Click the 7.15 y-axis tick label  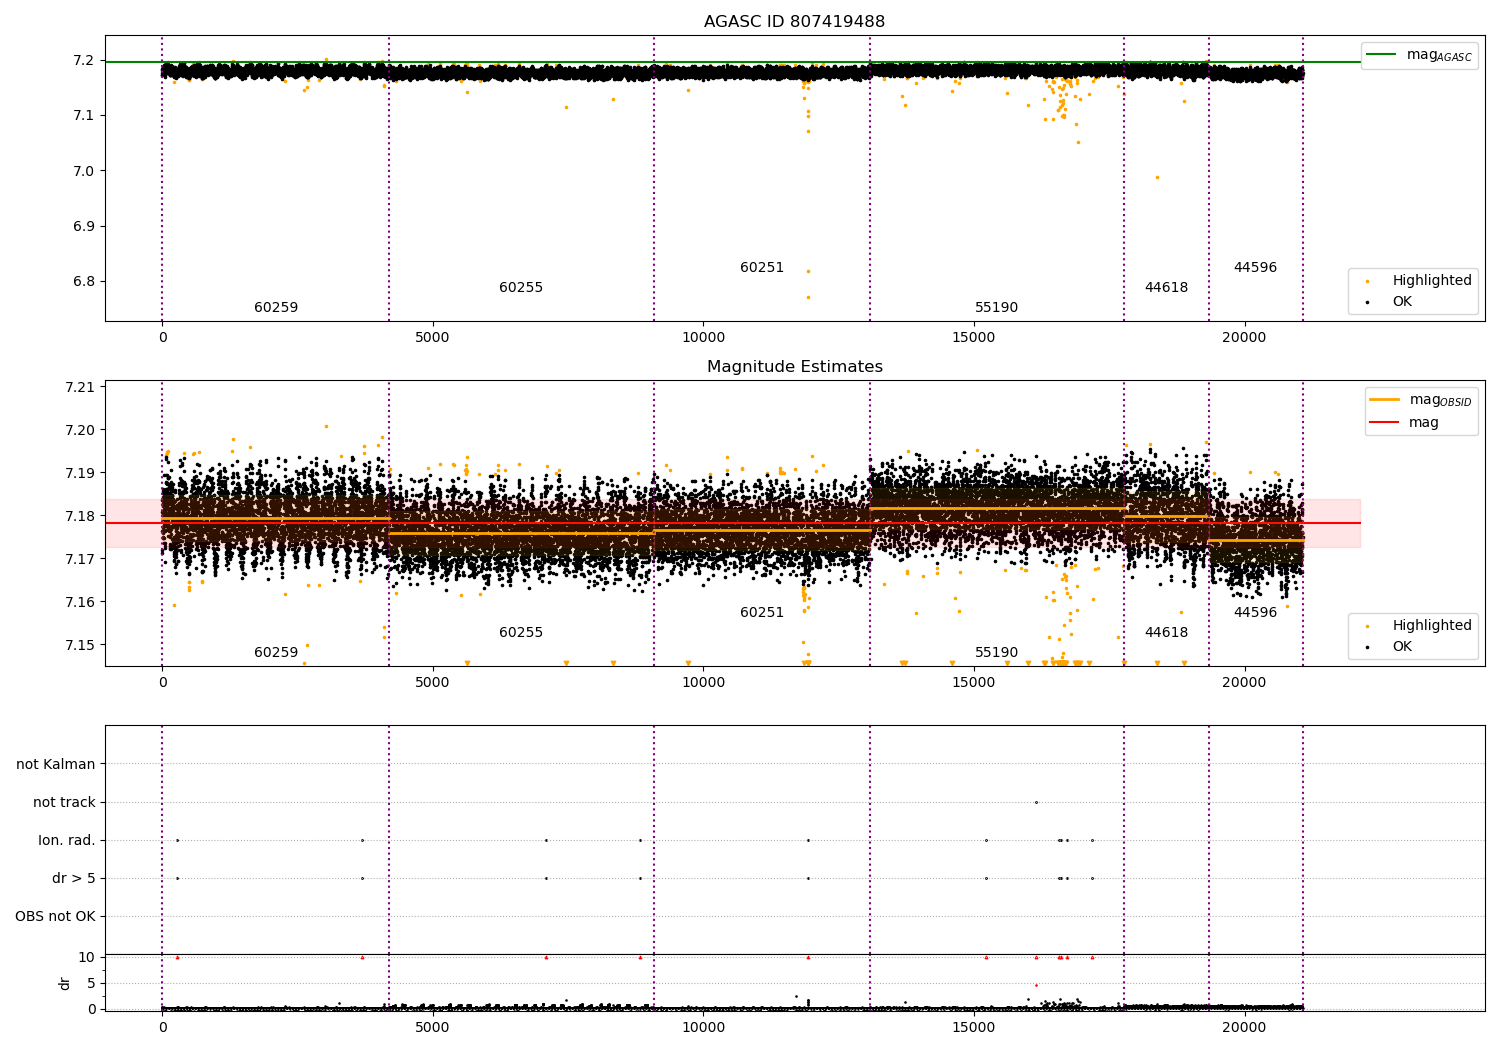(79, 645)
